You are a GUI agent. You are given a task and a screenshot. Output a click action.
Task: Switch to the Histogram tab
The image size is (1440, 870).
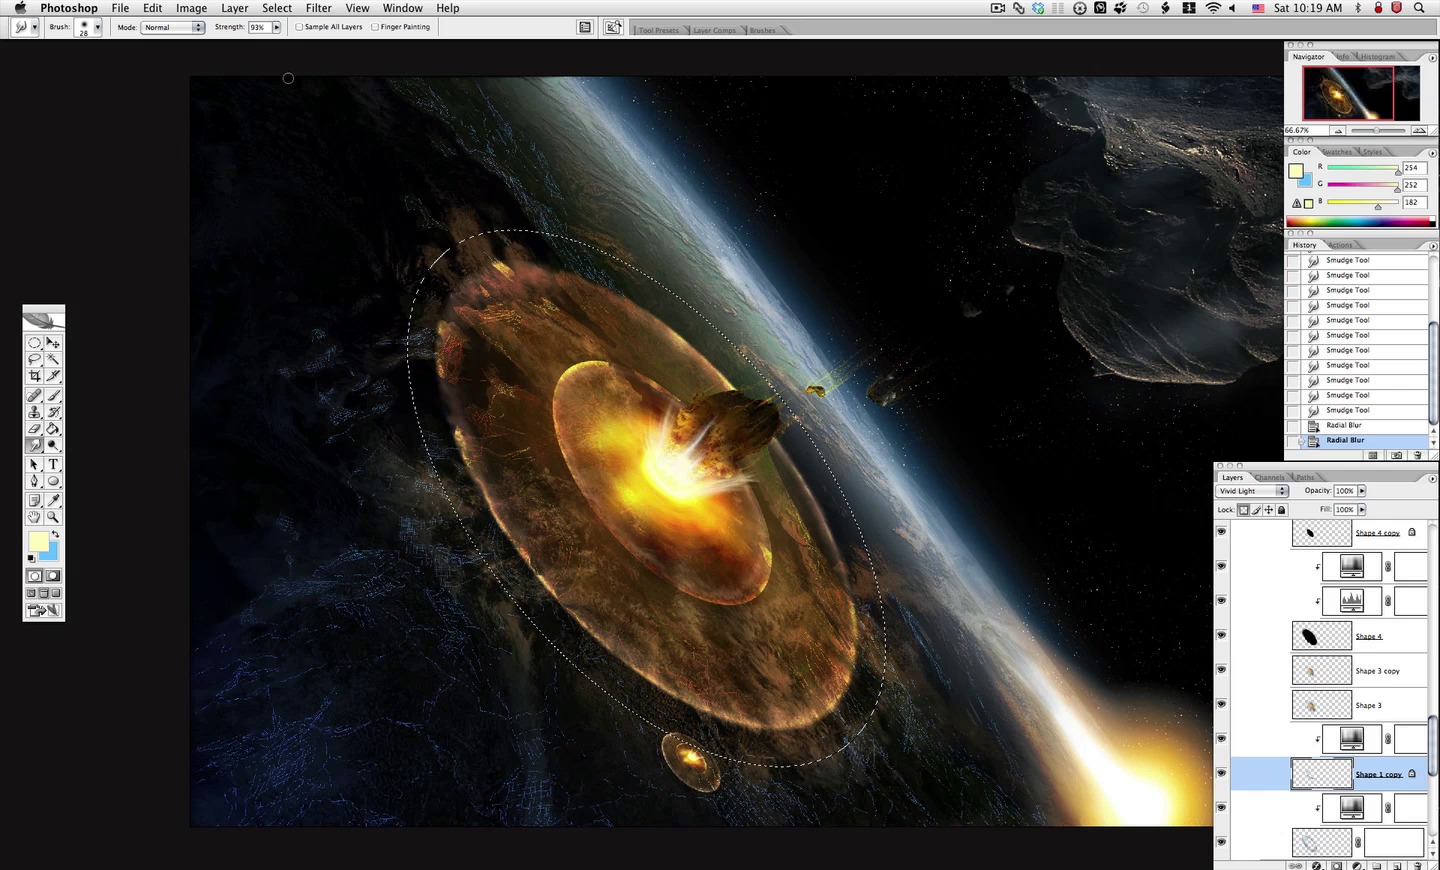point(1378,57)
